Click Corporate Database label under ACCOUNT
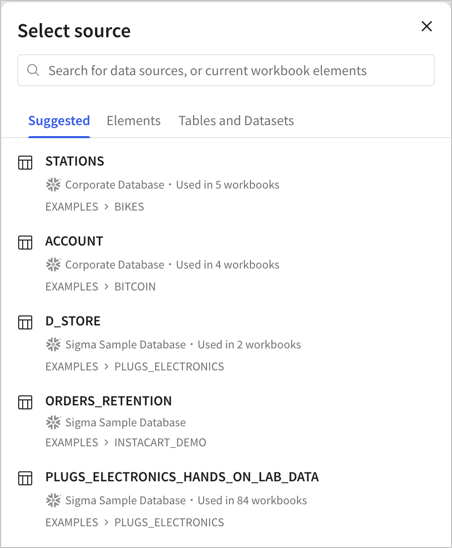This screenshot has height=548, width=452. point(115,265)
